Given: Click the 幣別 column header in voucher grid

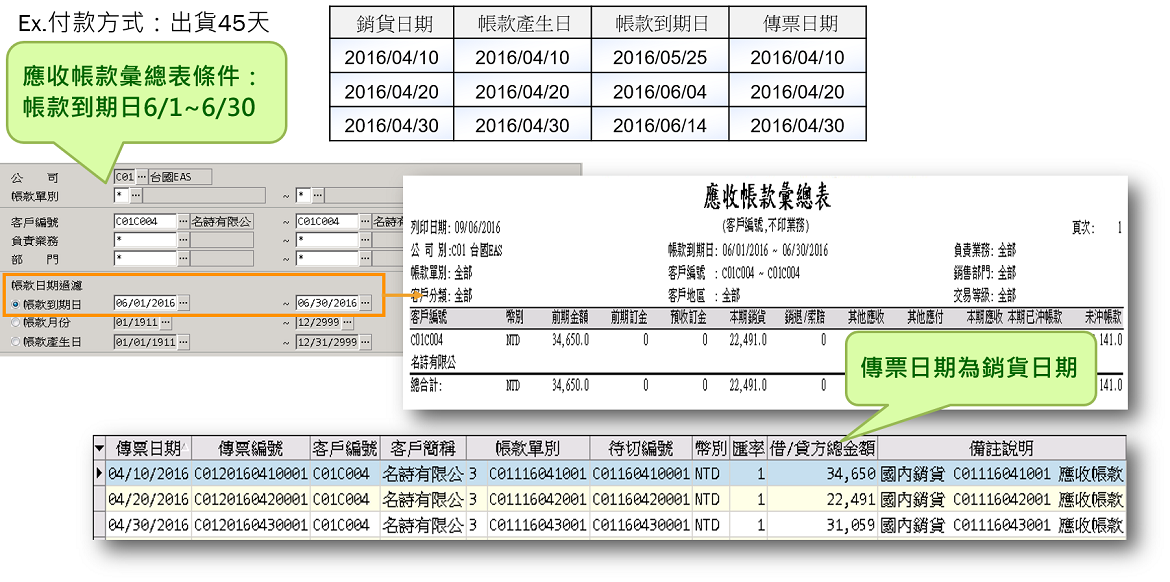Looking at the screenshot, I should pos(710,448).
